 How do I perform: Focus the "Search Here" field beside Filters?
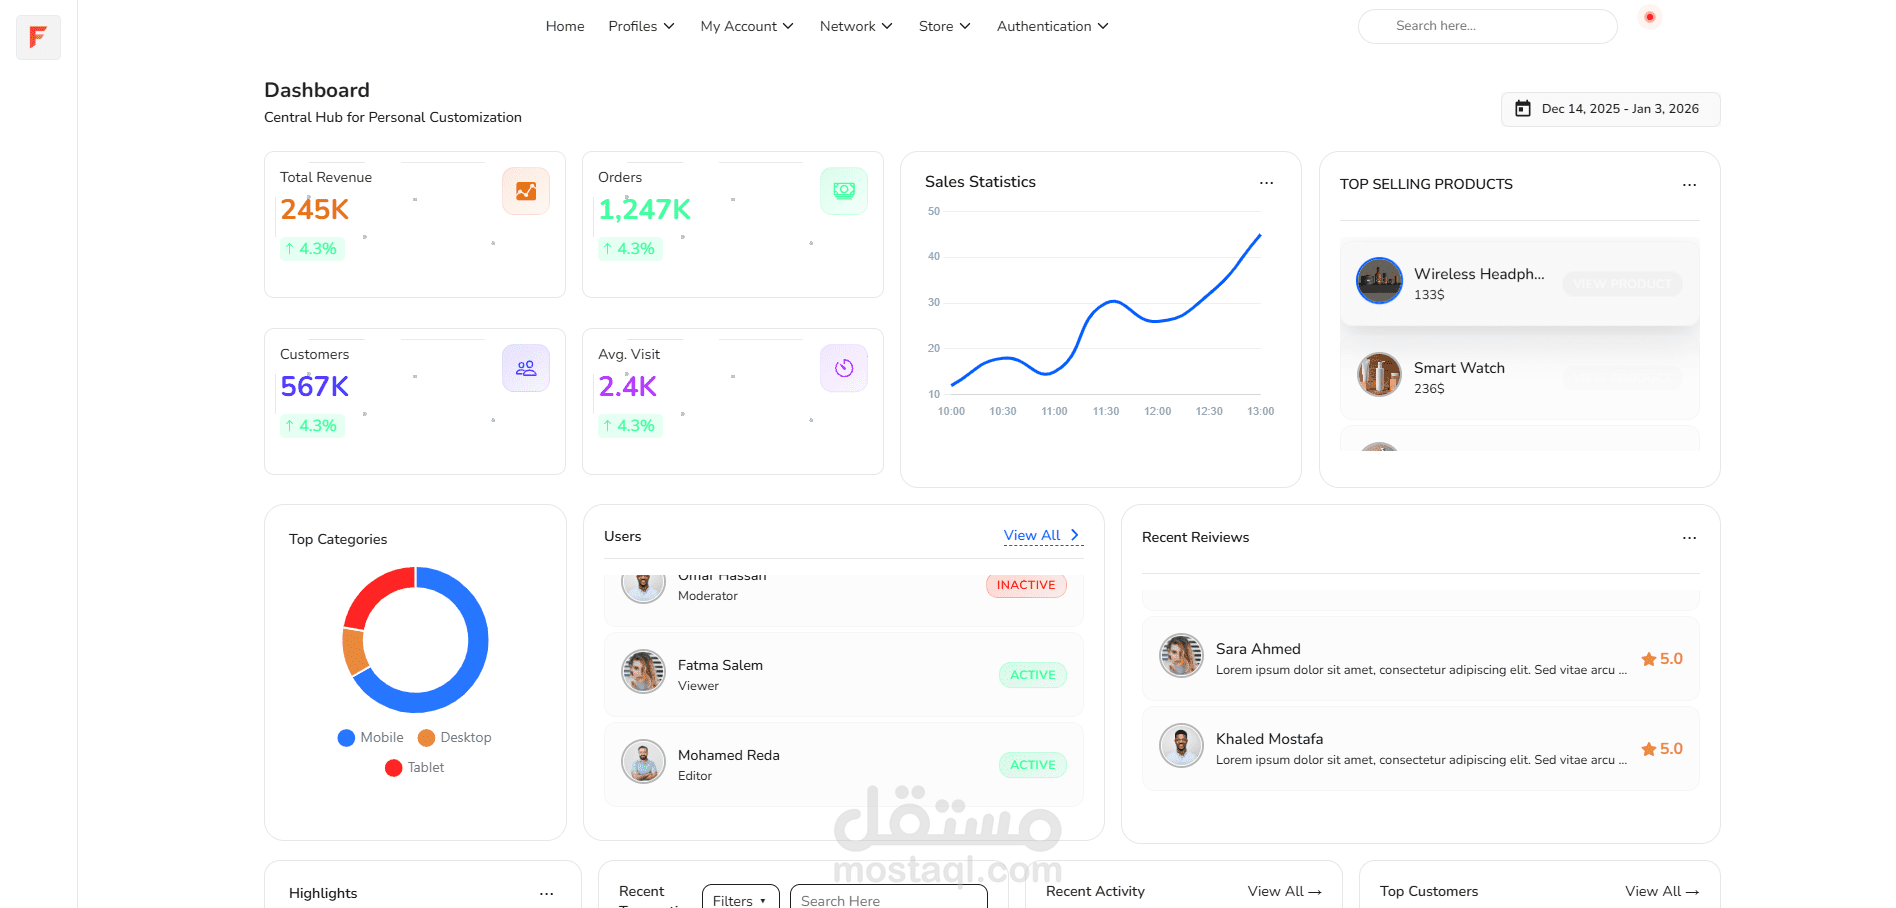pyautogui.click(x=888, y=898)
